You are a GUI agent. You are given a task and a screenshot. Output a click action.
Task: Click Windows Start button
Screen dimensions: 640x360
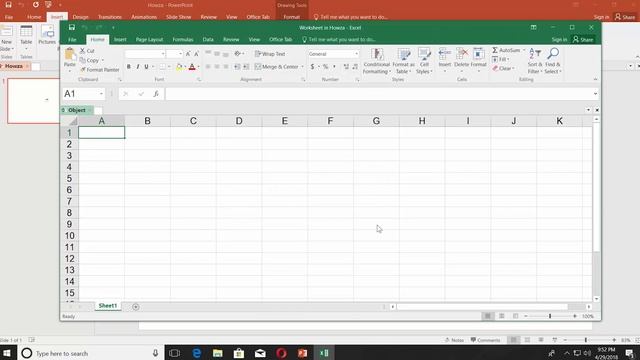point(8,353)
